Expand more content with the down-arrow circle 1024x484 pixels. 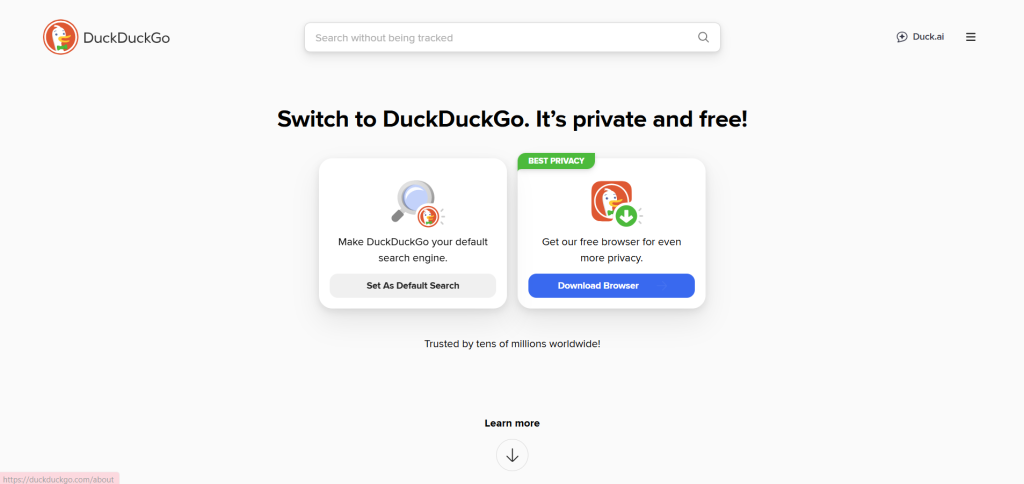[512, 455]
